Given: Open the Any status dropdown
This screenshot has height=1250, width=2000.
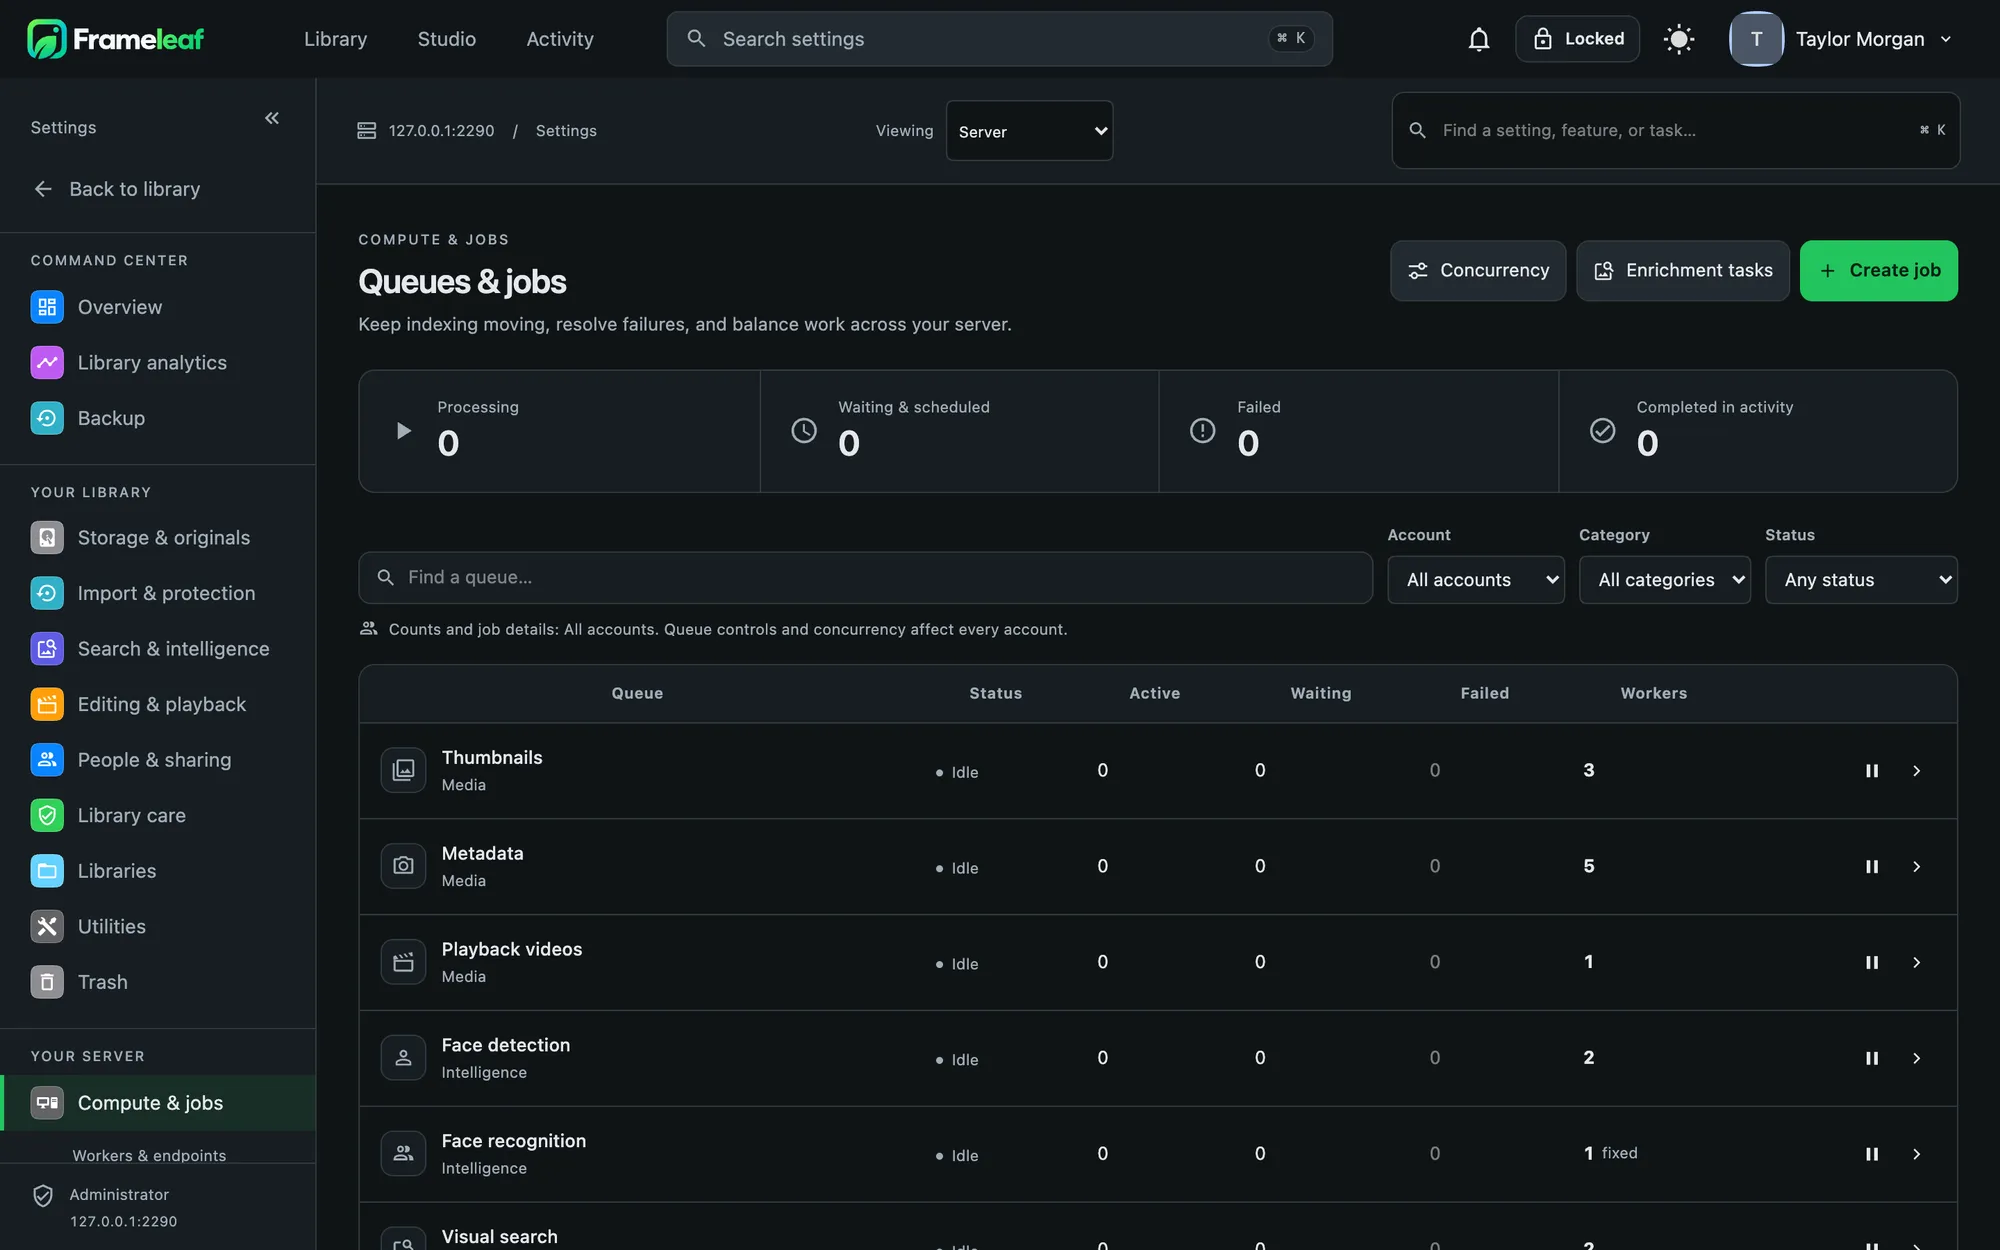Looking at the screenshot, I should [1861, 580].
